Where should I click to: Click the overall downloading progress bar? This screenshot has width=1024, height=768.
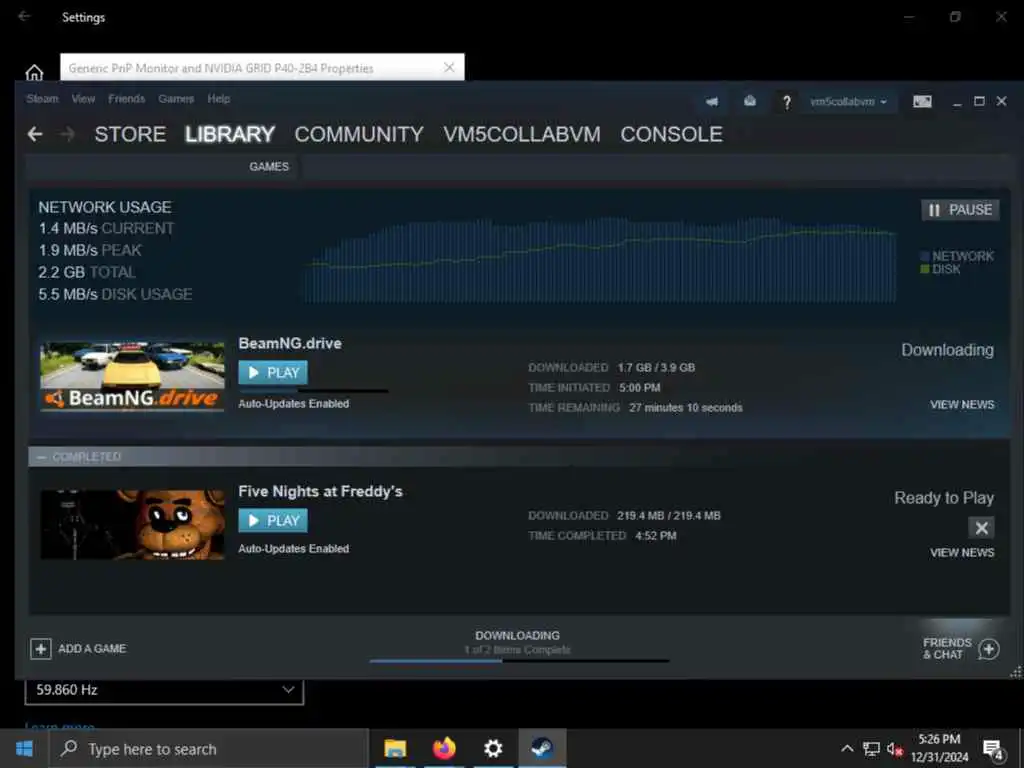(519, 661)
